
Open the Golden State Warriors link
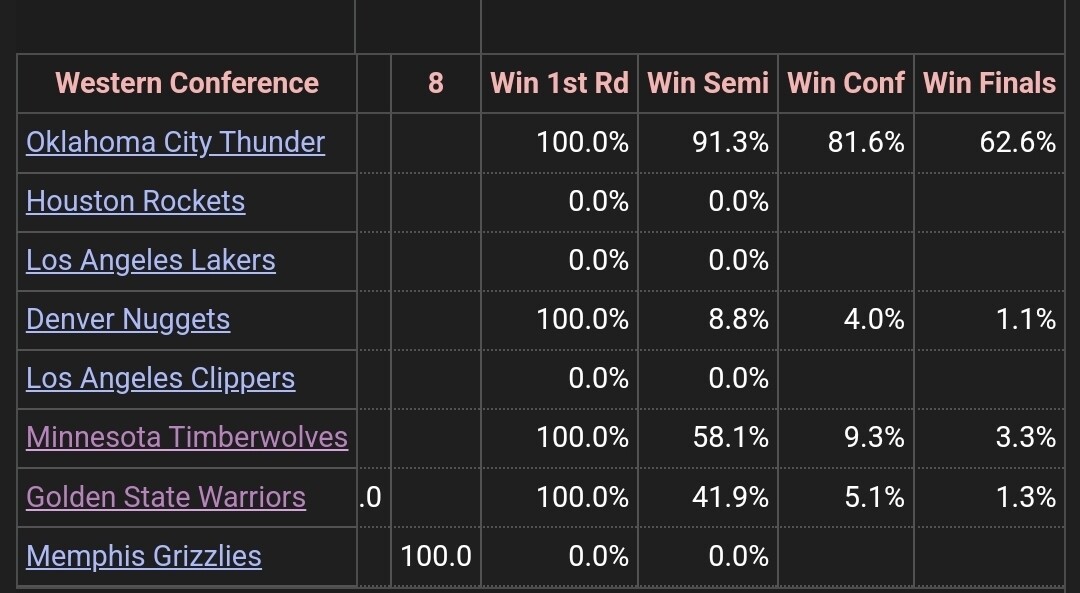point(166,497)
